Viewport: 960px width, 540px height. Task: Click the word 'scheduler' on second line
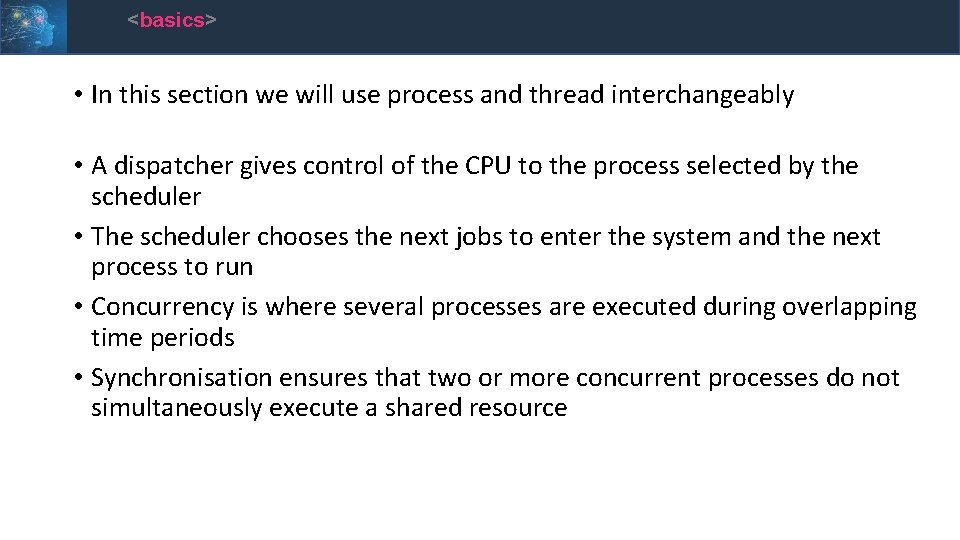tap(146, 197)
